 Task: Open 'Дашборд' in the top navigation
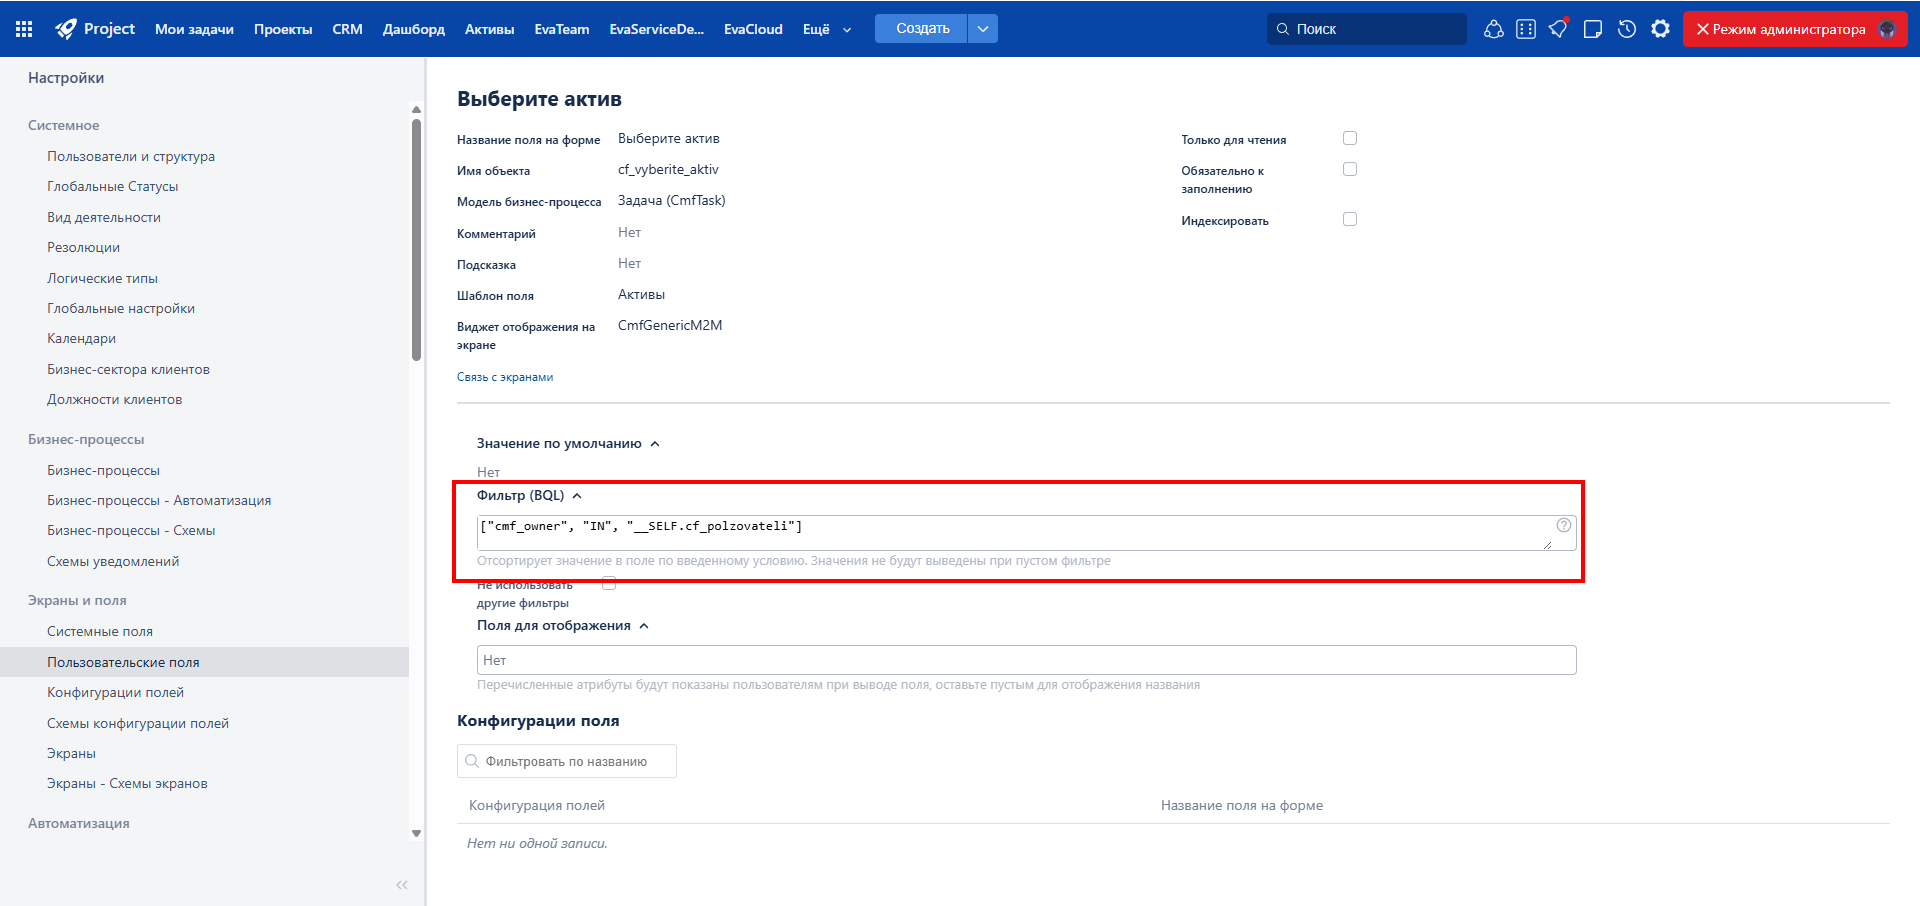(x=413, y=29)
